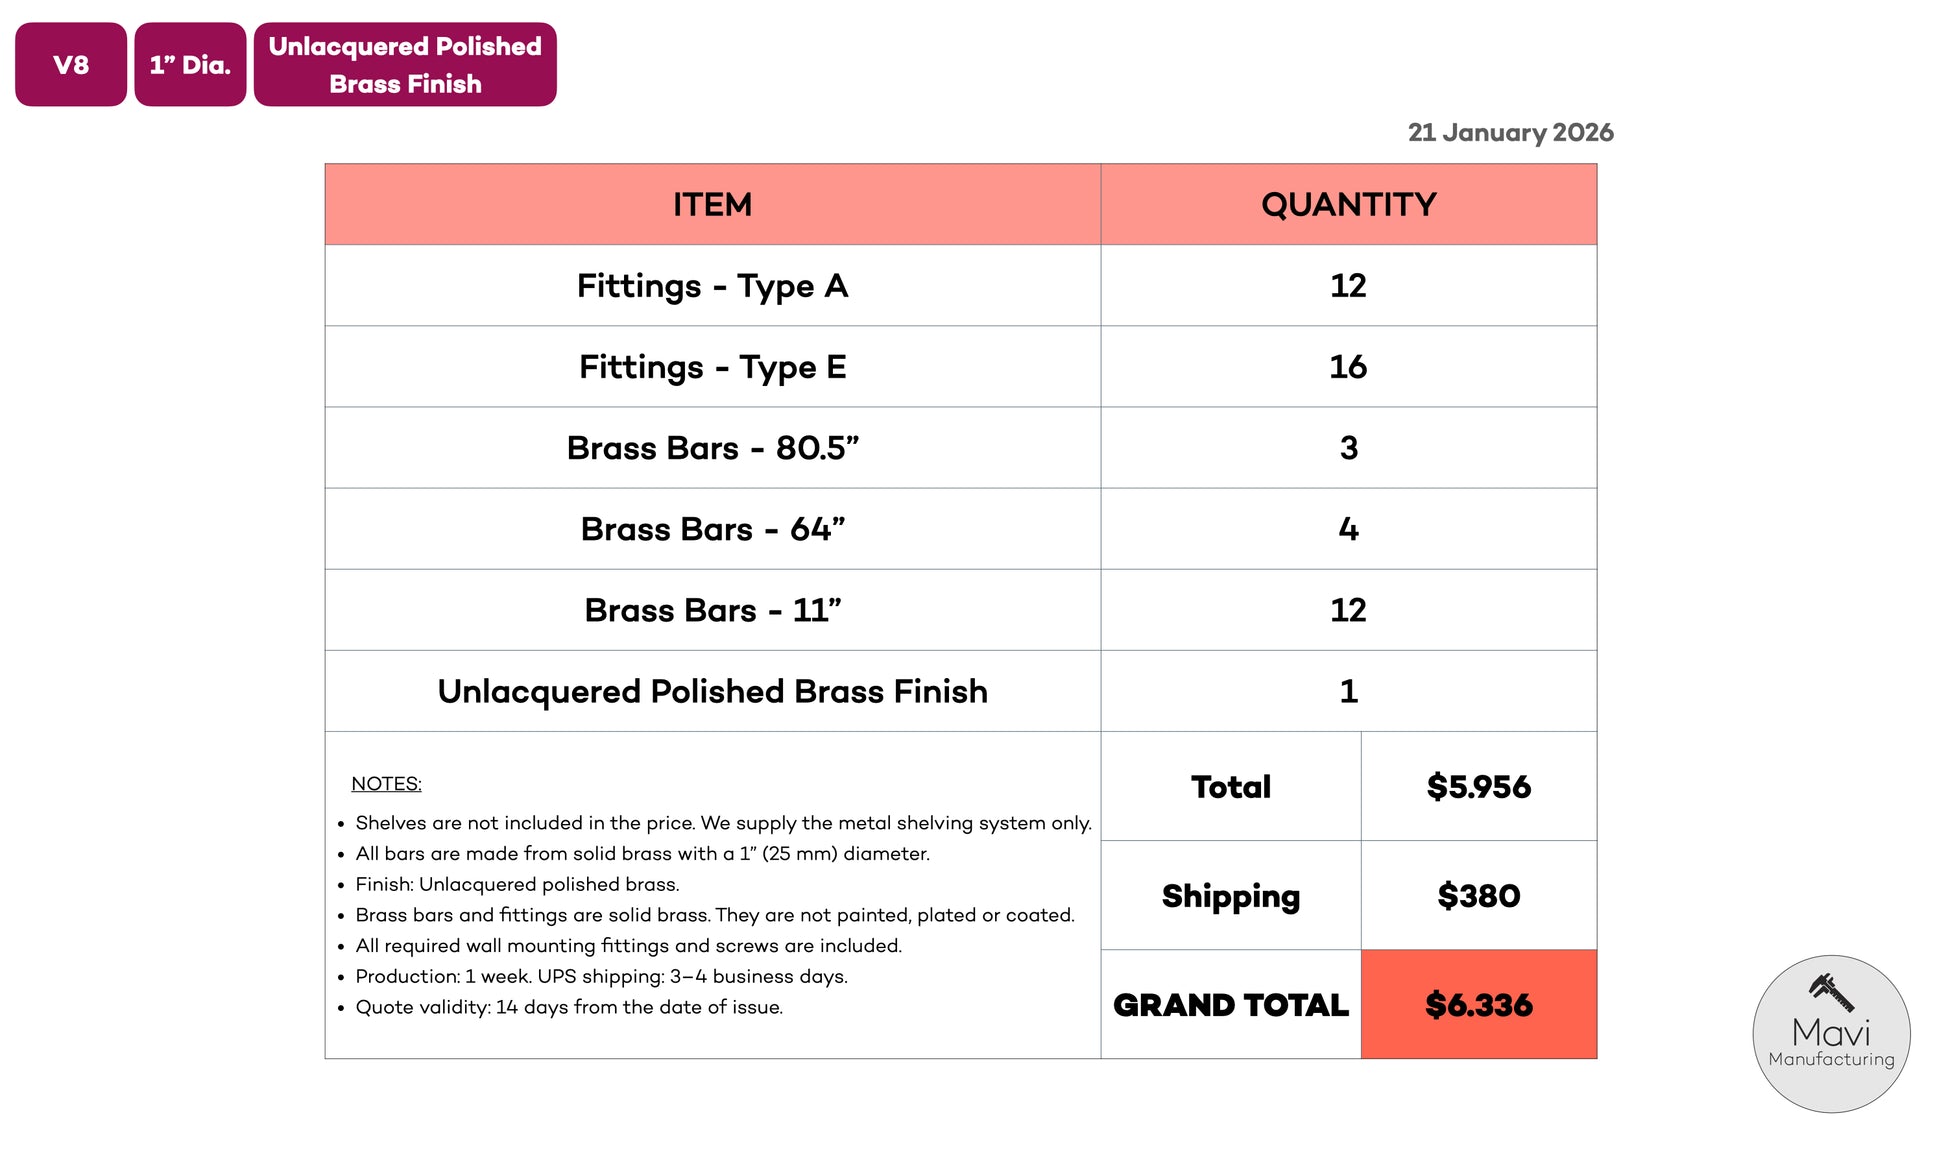Select the ITEM column header
The height and width of the screenshot is (1168, 1946).
pyautogui.click(x=712, y=205)
